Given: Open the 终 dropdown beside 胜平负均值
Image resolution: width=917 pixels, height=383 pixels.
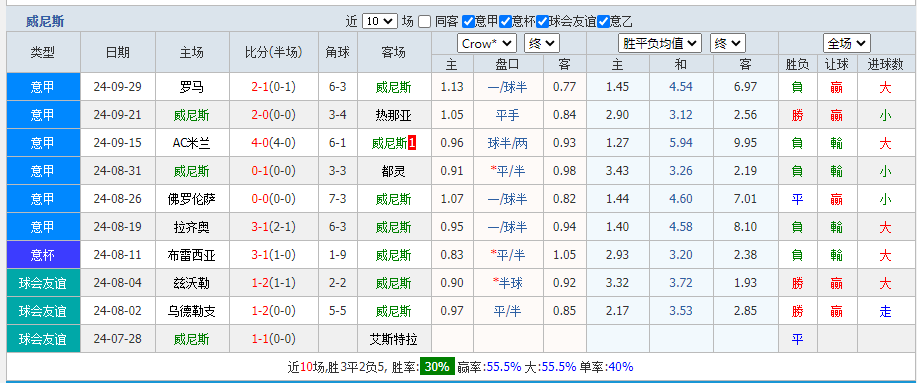Looking at the screenshot, I should pyautogui.click(x=728, y=43).
